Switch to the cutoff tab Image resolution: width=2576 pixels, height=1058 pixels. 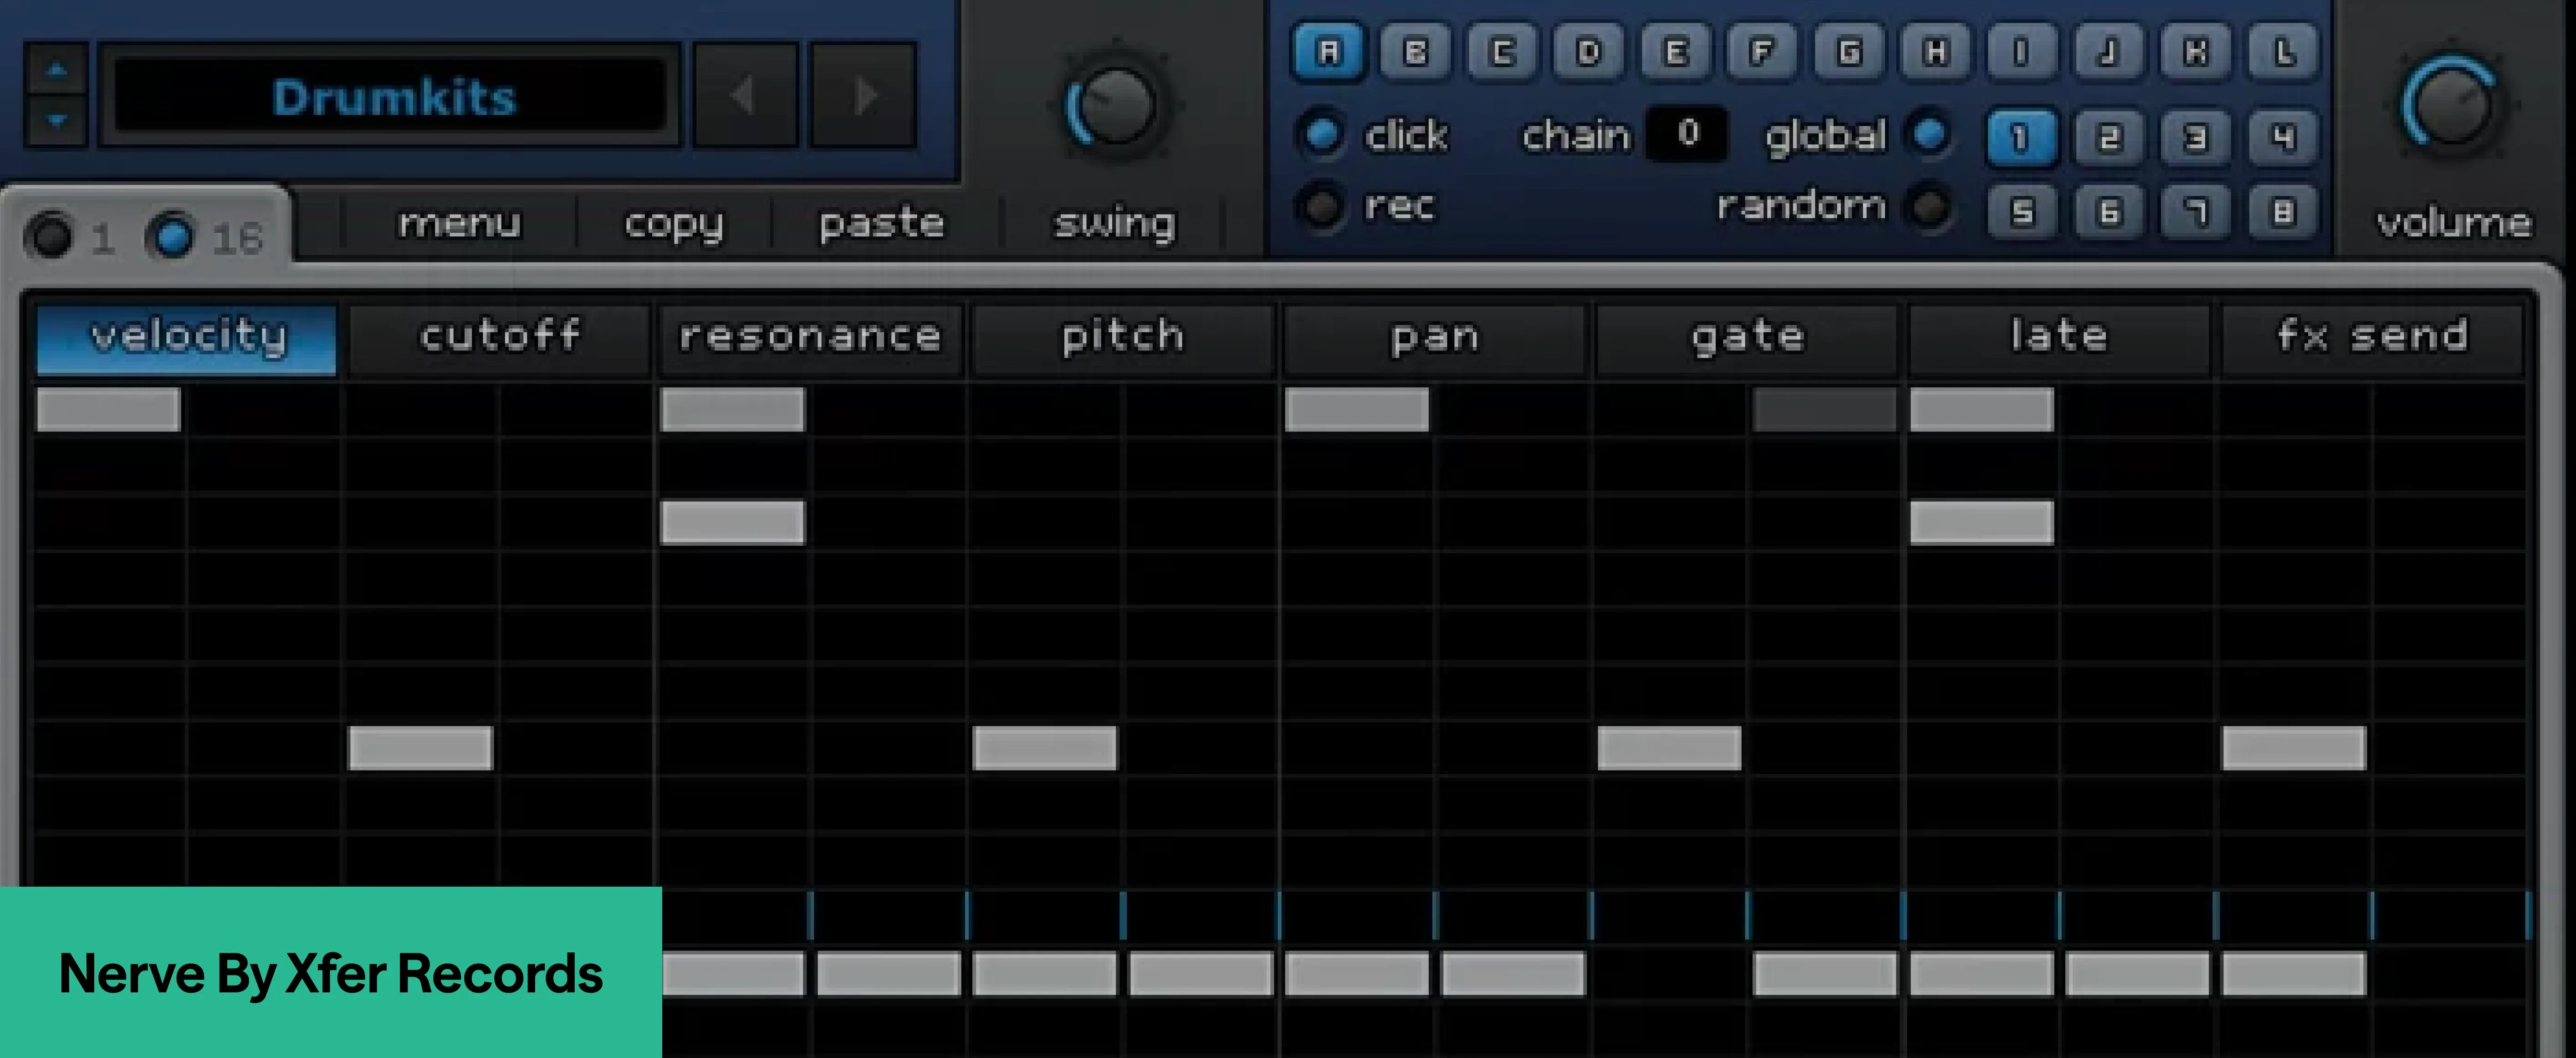click(500, 337)
